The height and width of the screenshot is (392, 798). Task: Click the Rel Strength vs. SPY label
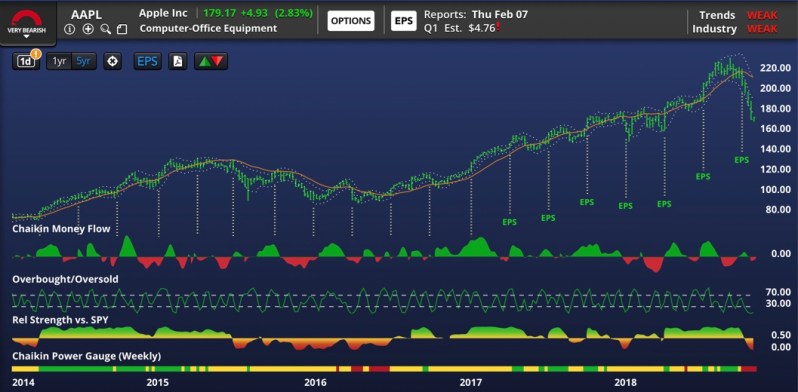tap(60, 320)
